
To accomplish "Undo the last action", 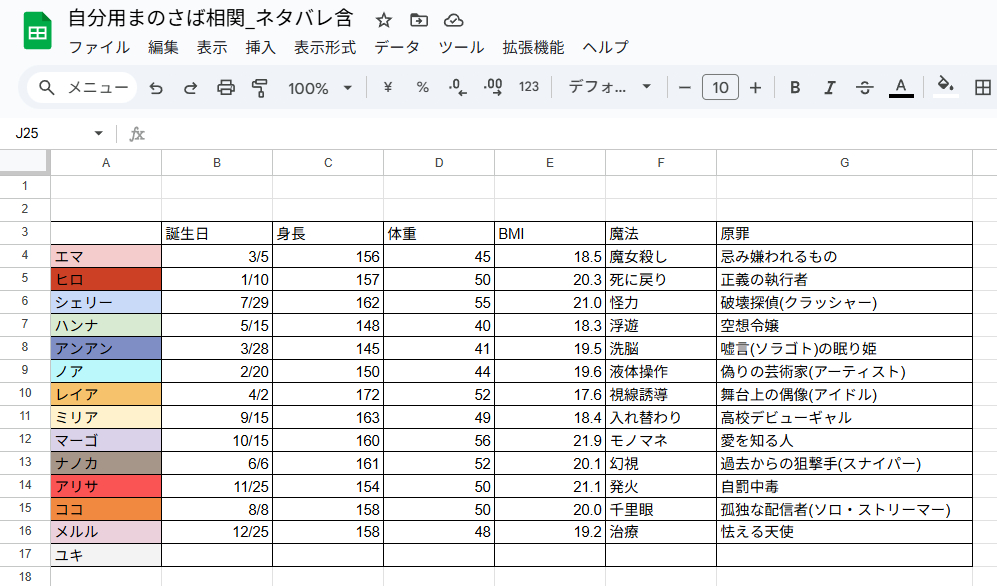I will pyautogui.click(x=156, y=88).
